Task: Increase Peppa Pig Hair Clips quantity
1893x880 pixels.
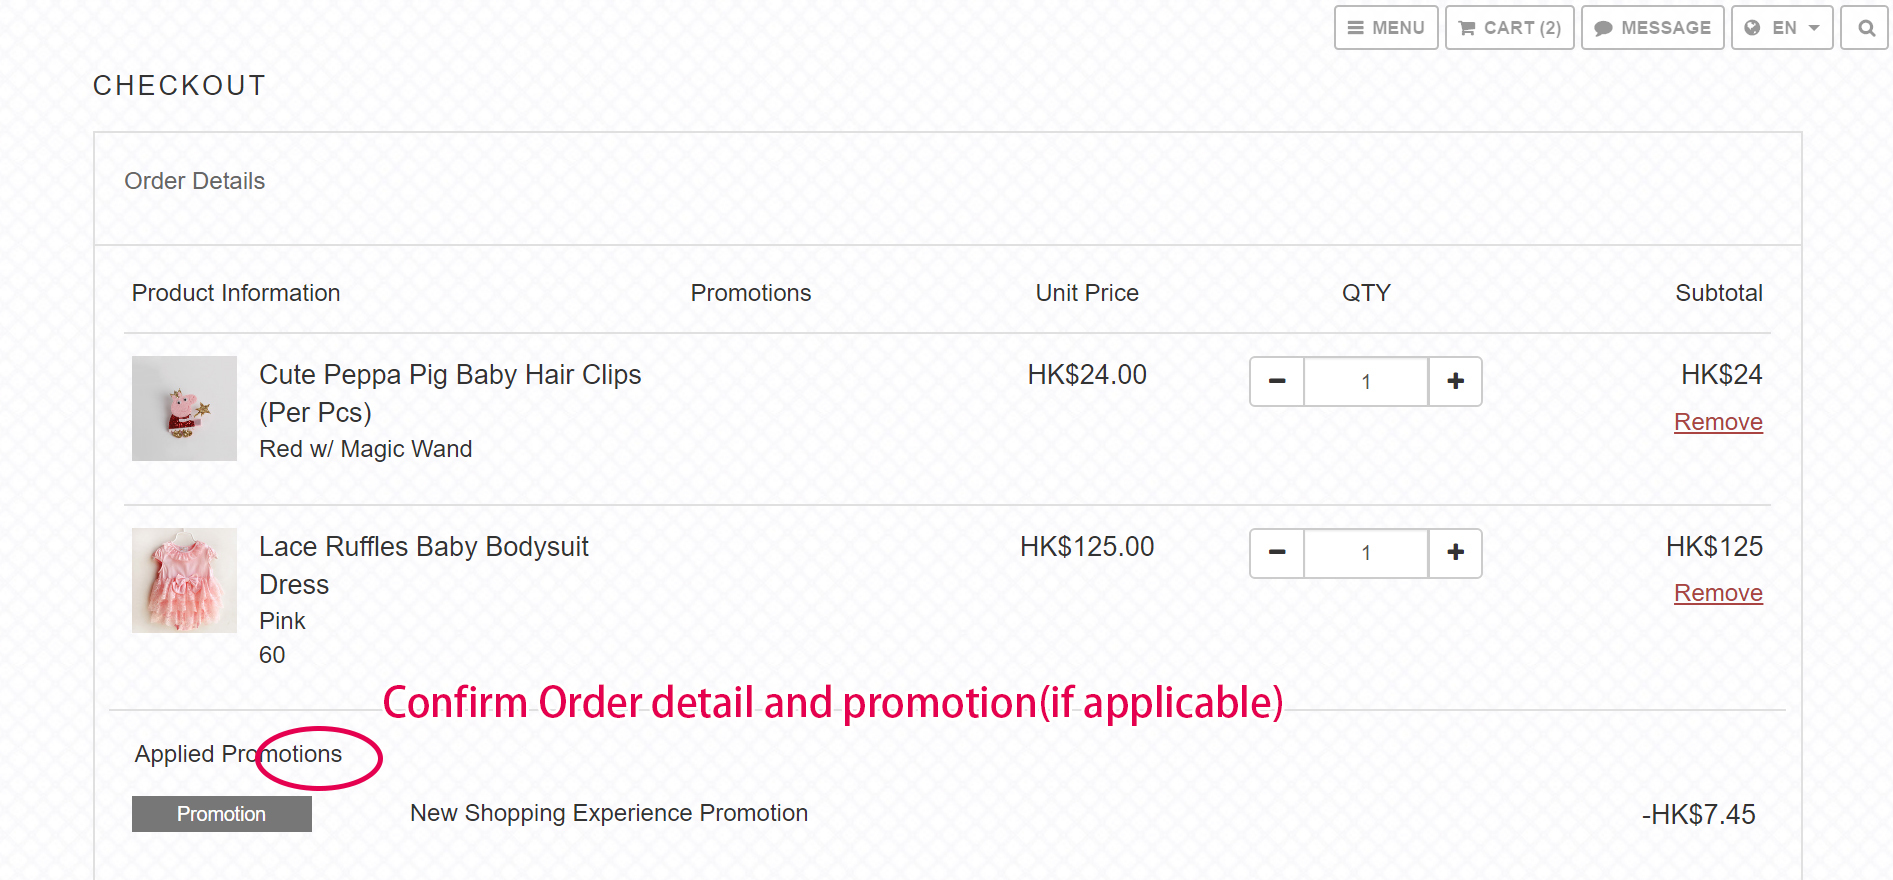Action: click(1456, 381)
